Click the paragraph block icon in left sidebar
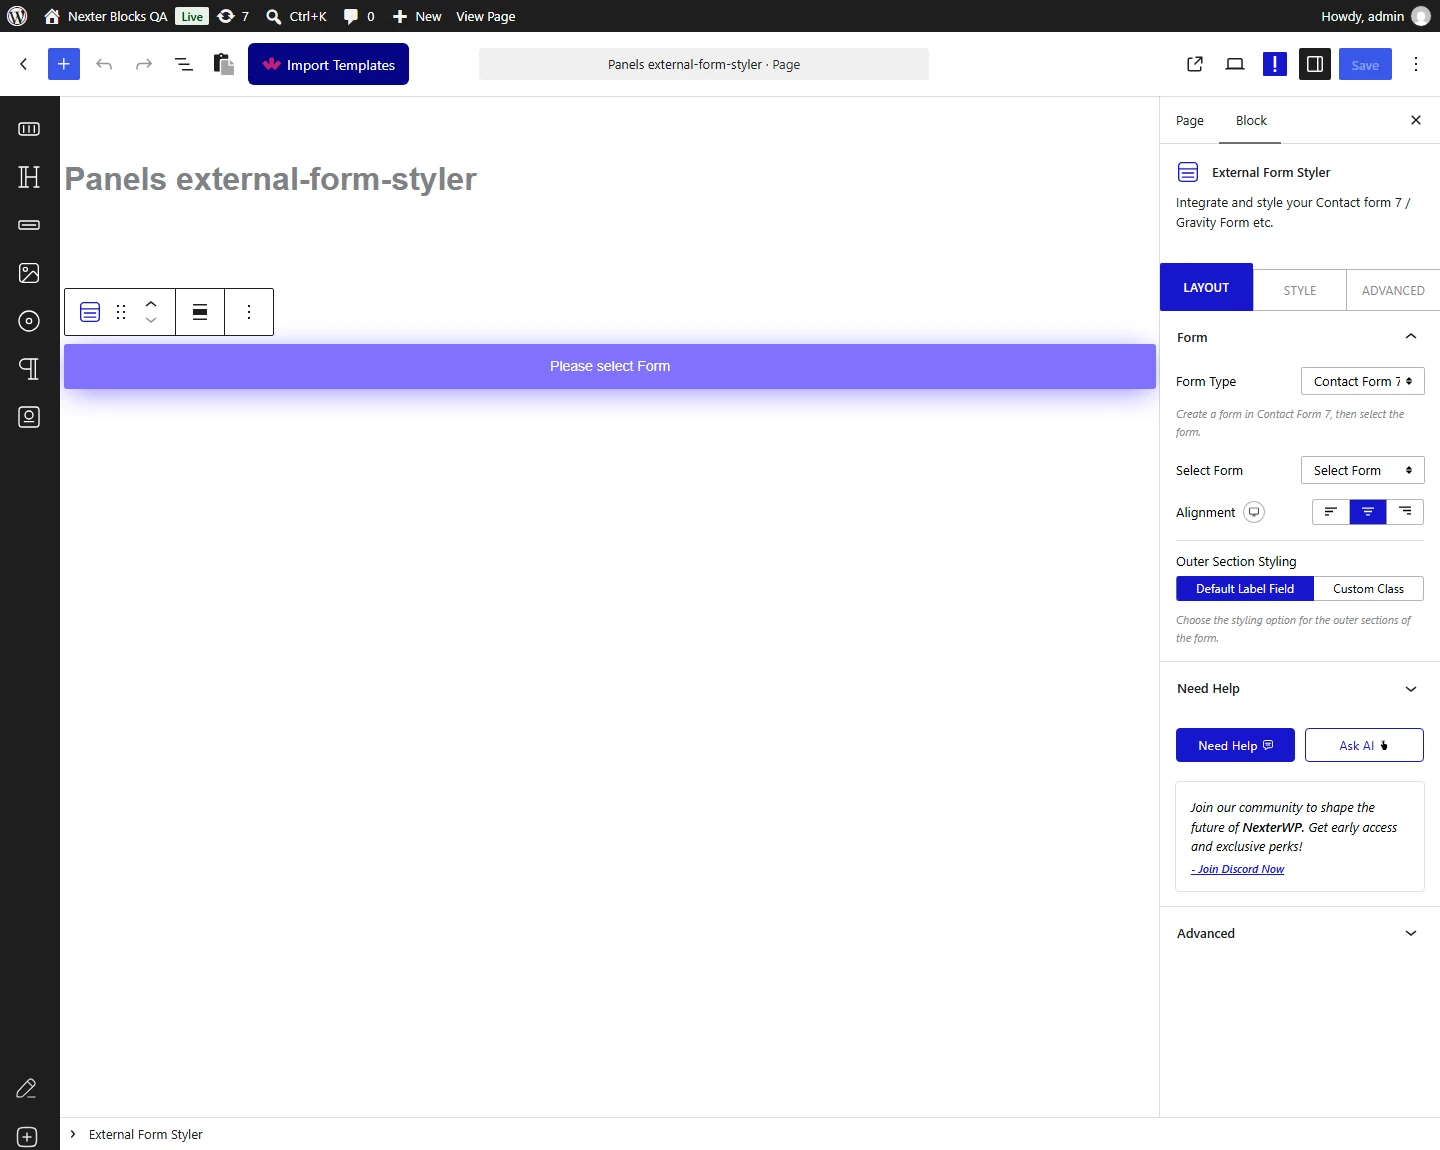The height and width of the screenshot is (1150, 1440). pyautogui.click(x=29, y=369)
